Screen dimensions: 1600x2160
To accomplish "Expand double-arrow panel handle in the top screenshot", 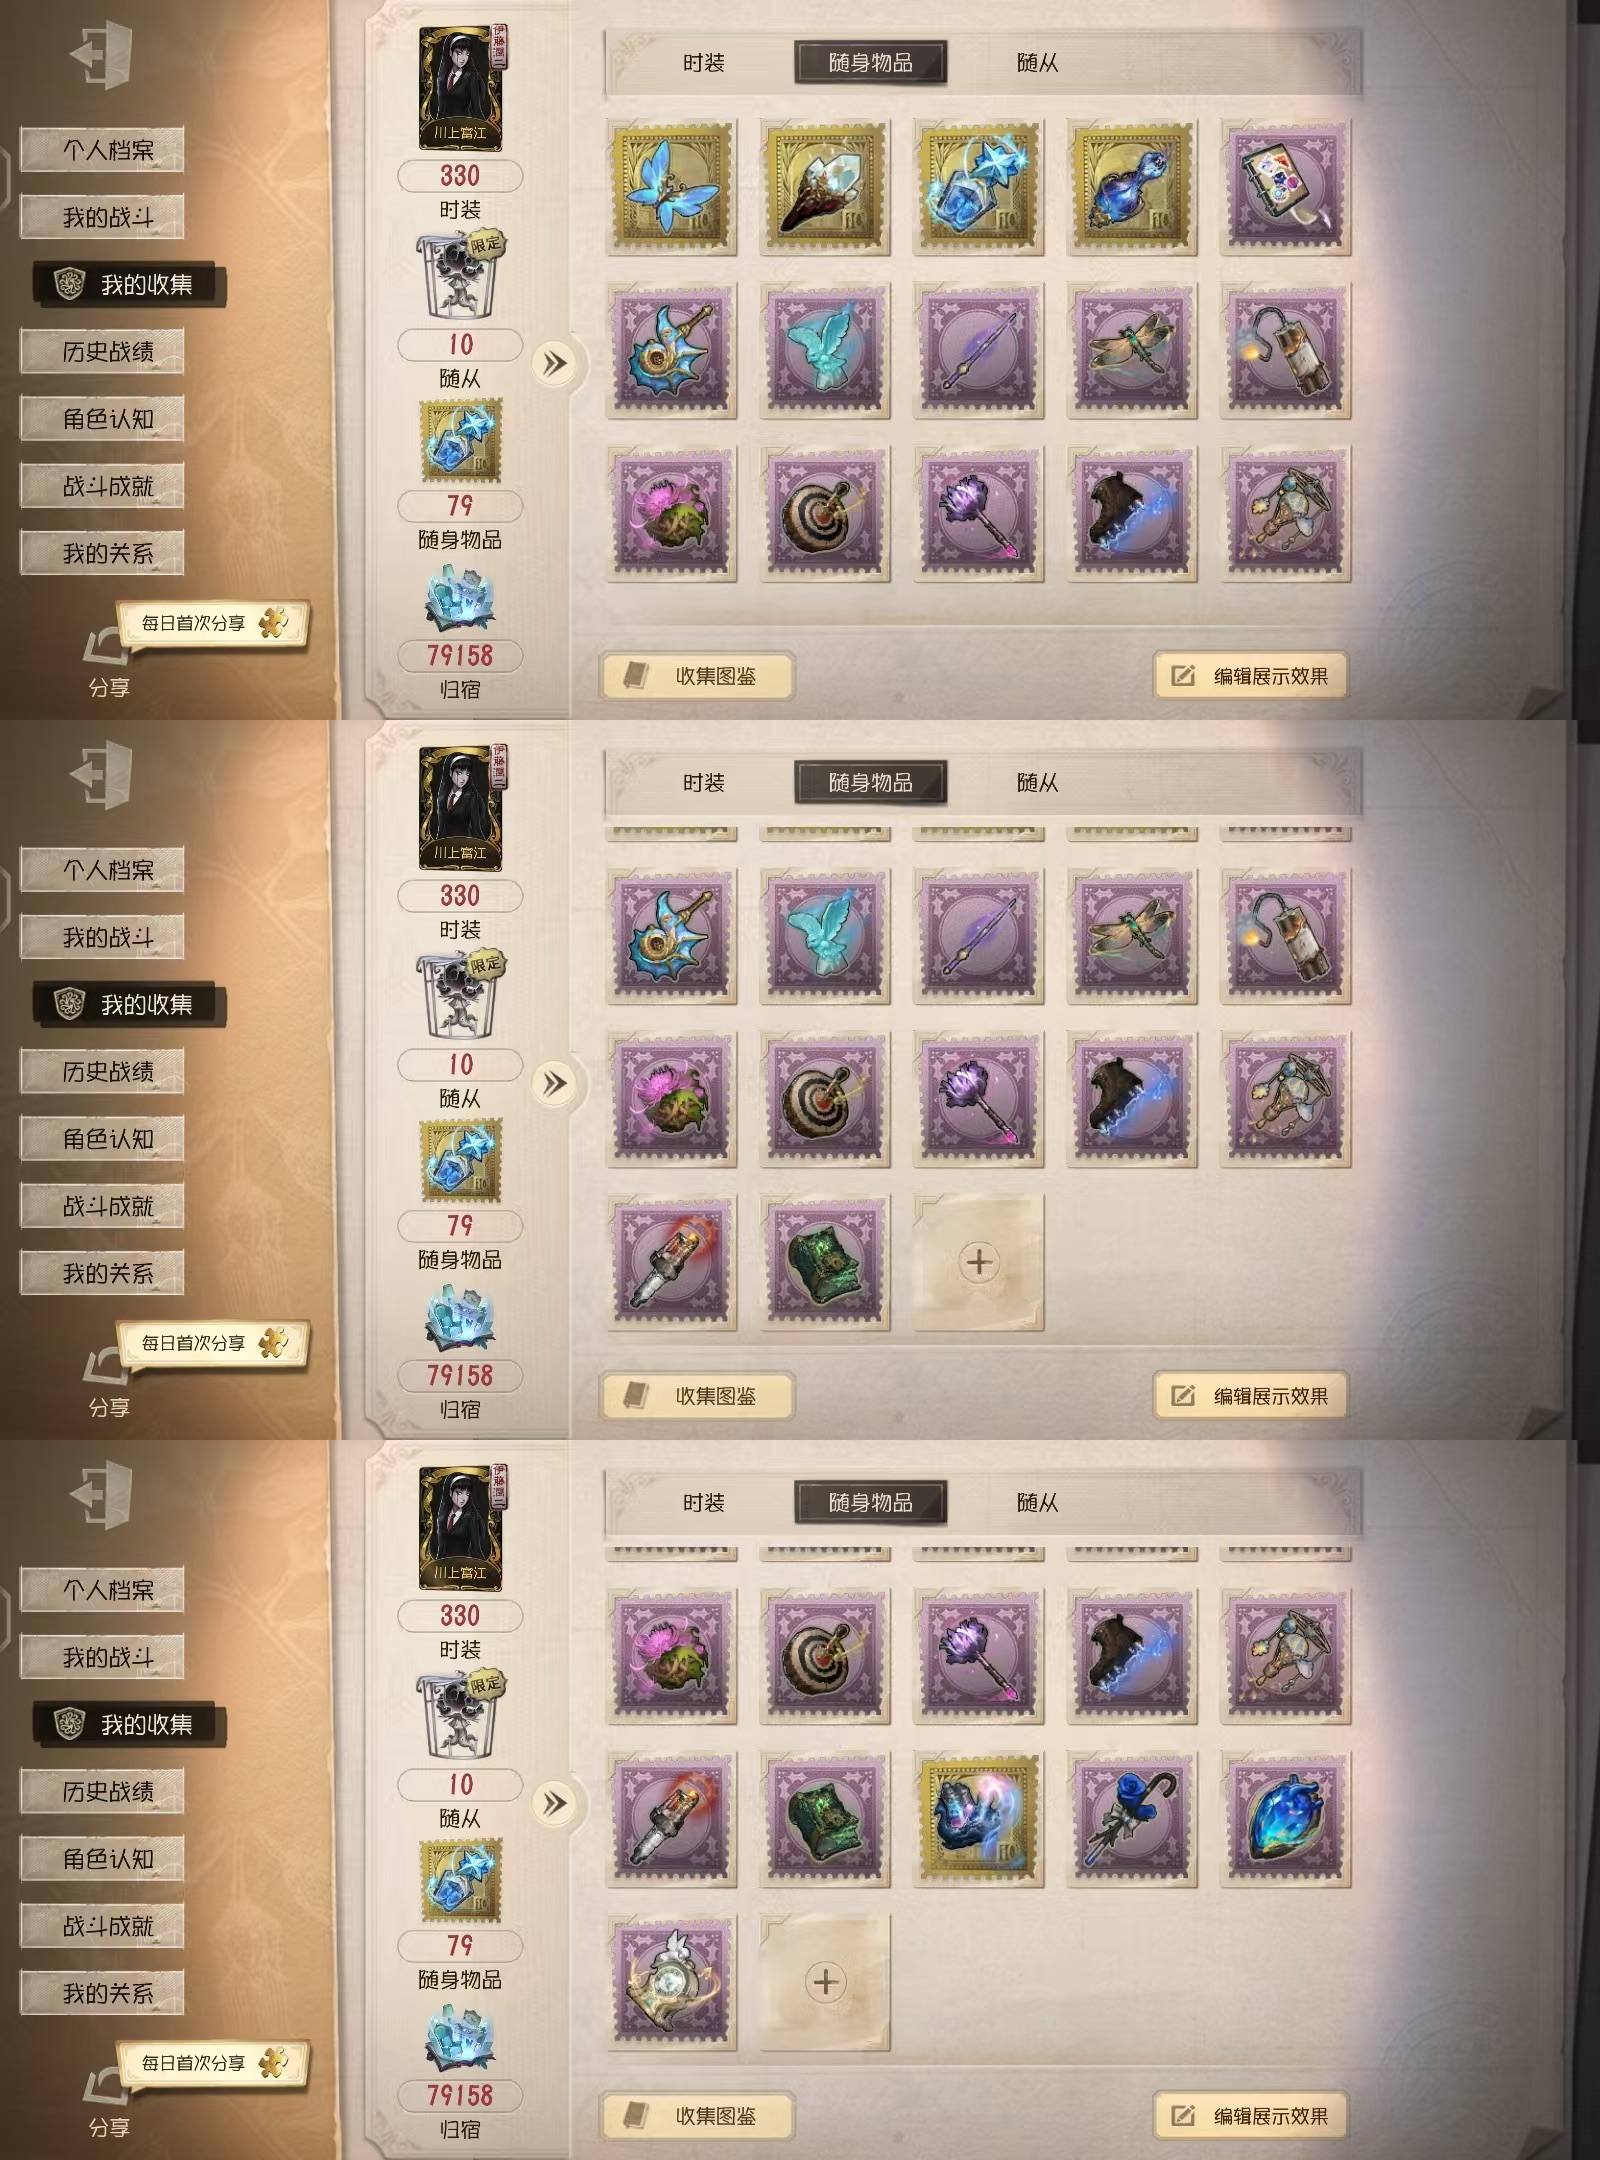I will [555, 364].
